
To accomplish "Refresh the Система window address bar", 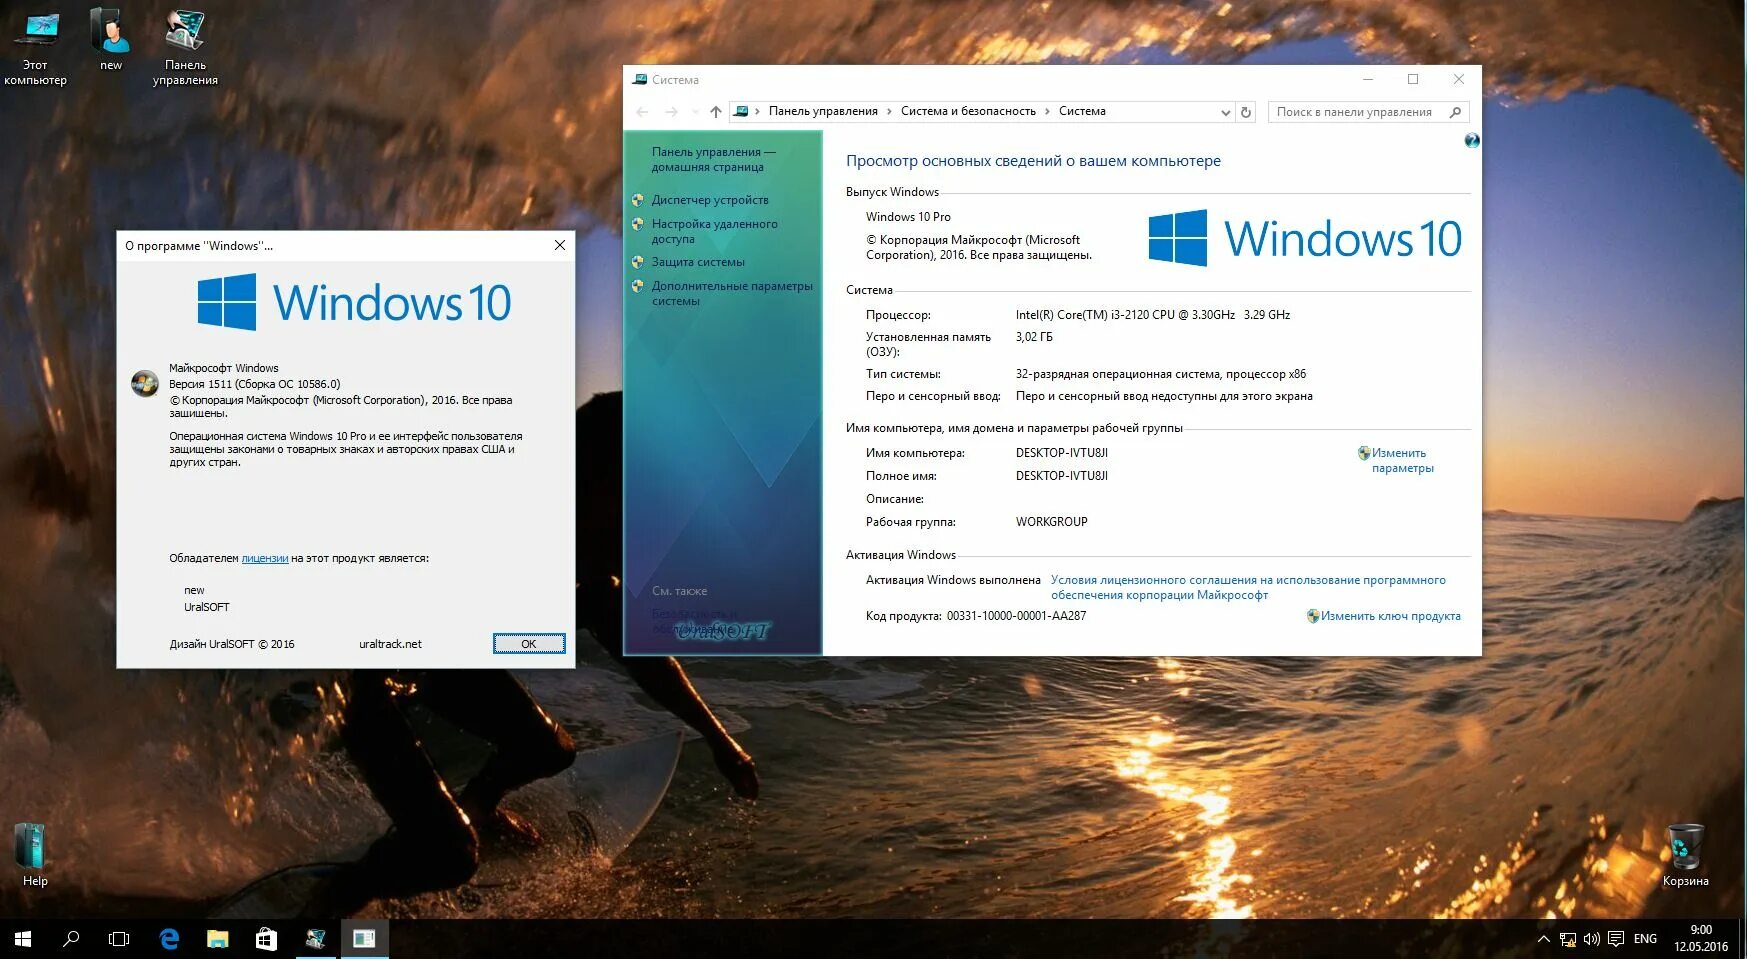I will (1246, 112).
